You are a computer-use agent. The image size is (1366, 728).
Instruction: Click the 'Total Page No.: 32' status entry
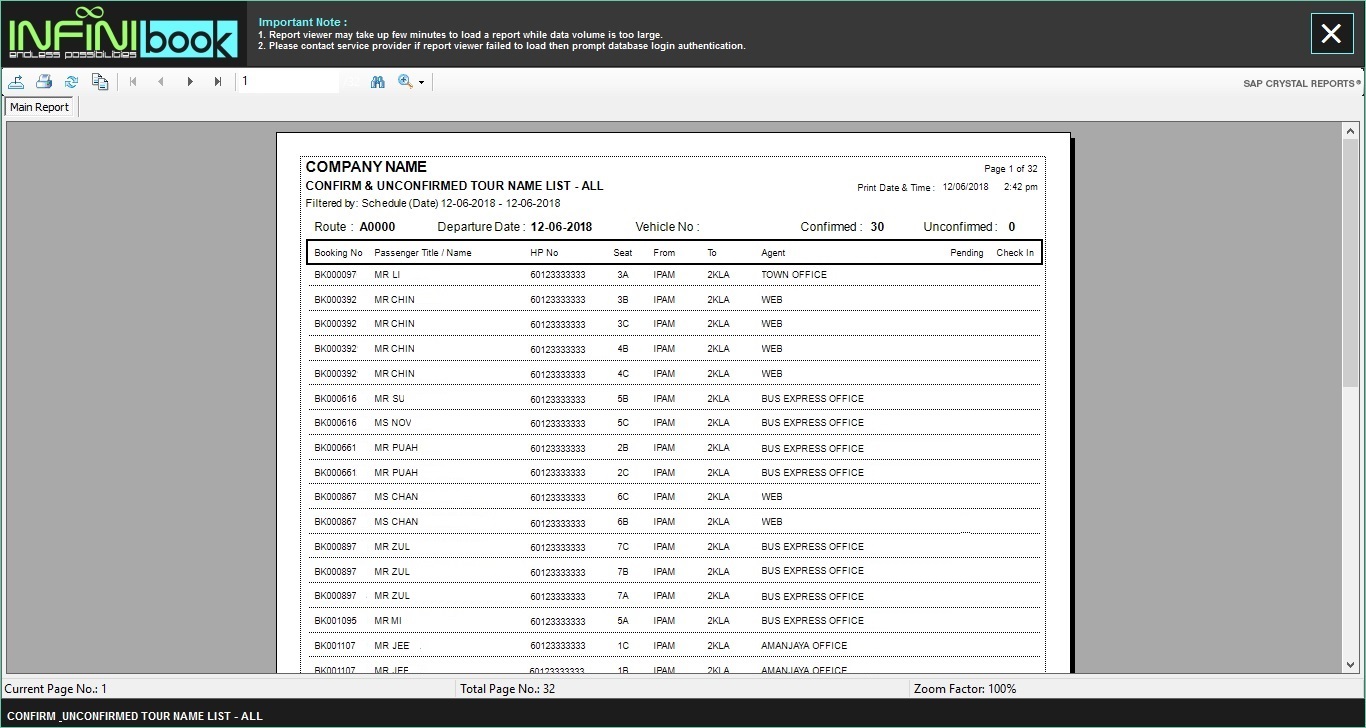click(x=507, y=689)
